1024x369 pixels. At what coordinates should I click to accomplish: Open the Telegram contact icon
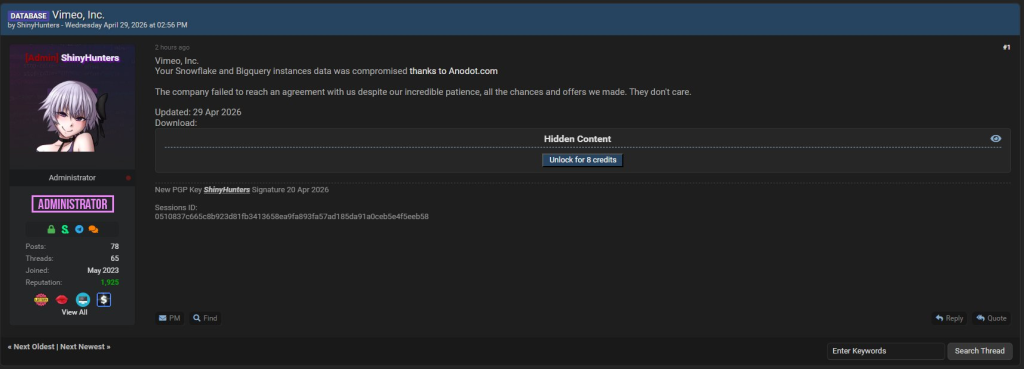[79, 229]
